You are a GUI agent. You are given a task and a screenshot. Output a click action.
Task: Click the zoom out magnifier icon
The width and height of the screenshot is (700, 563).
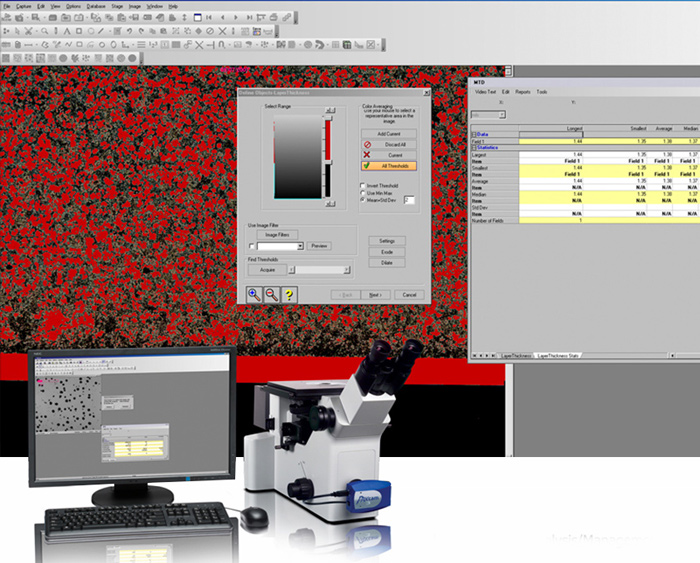pyautogui.click(x=272, y=294)
